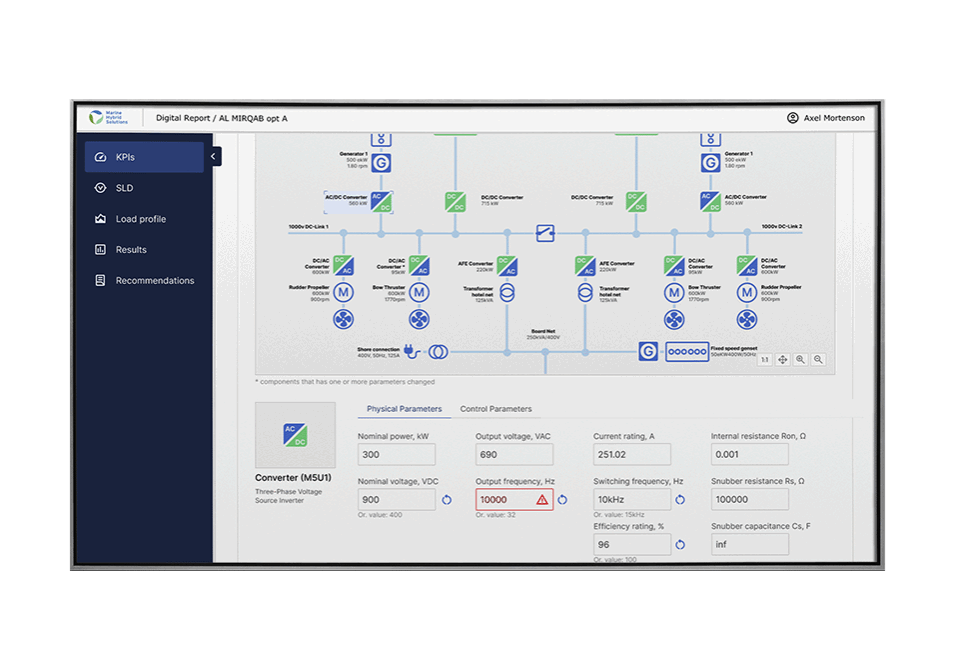Viewport: 953px width, 667px height.
Task: Reset the Output frequency value with circular arrow
Action: (562, 500)
